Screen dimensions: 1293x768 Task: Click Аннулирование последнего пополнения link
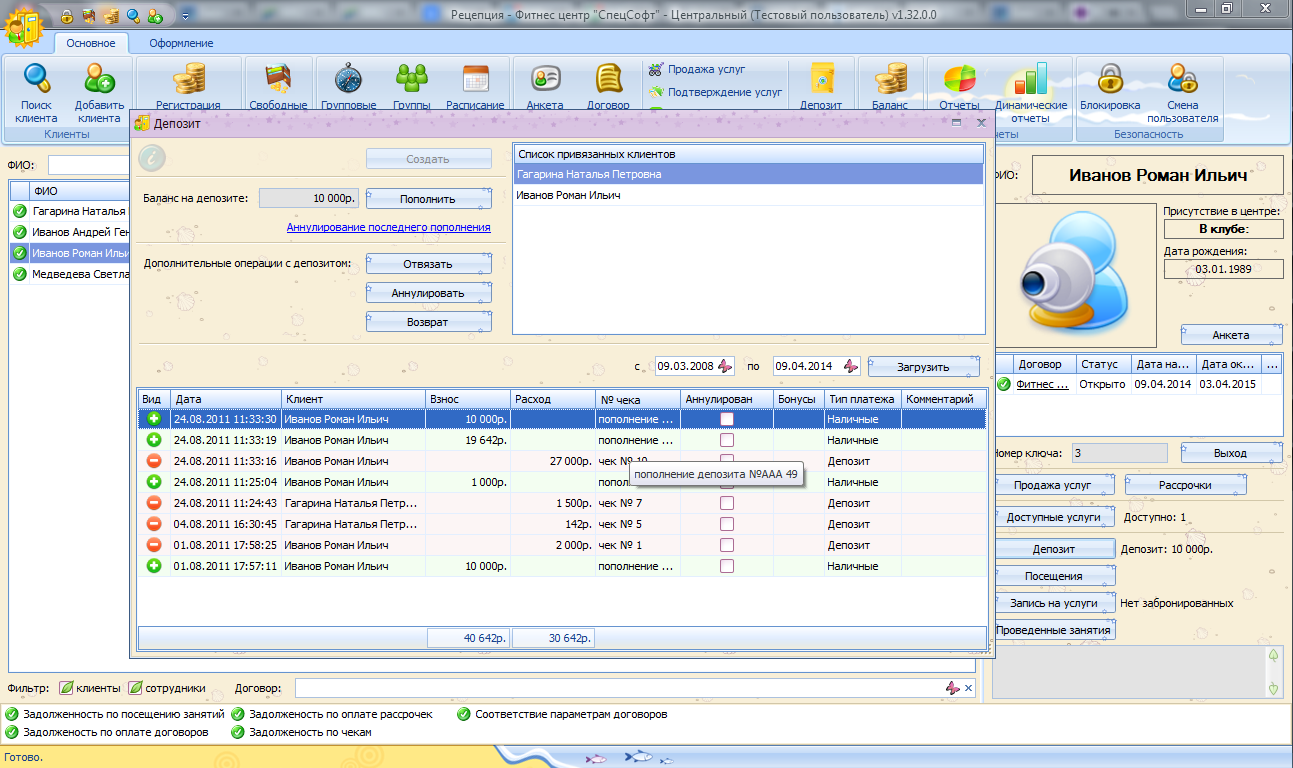pyautogui.click(x=388, y=227)
